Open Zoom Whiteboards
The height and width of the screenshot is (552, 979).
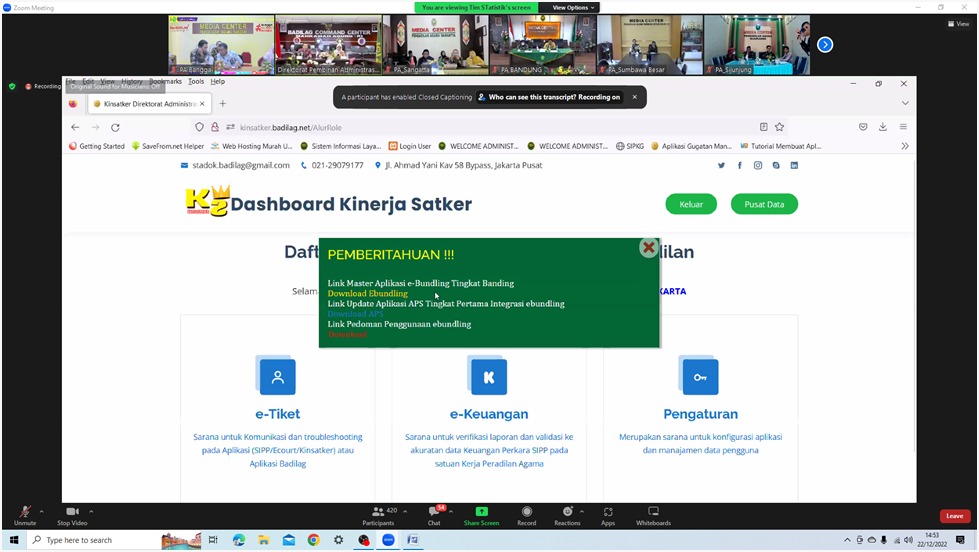pyautogui.click(x=653, y=514)
